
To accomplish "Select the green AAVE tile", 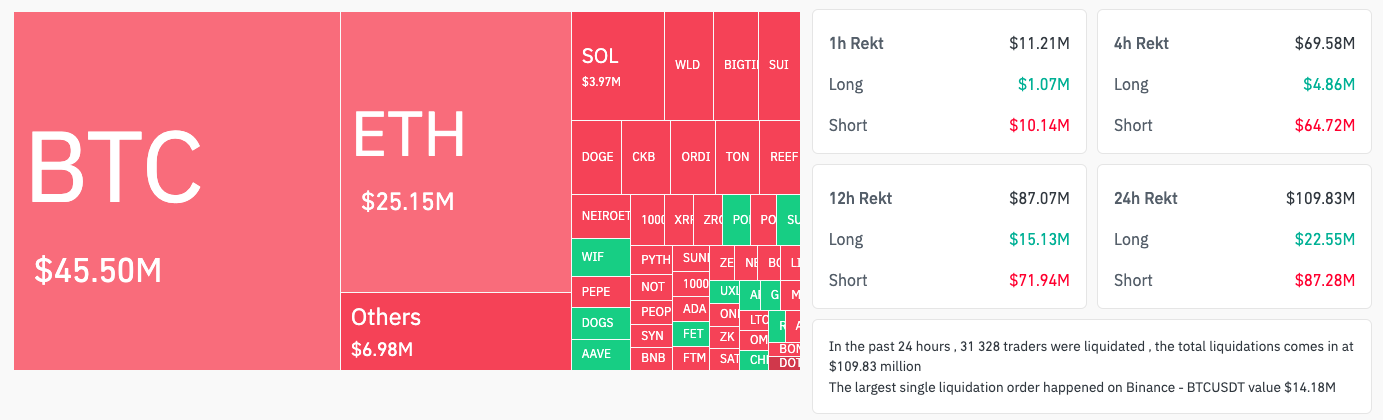I will click(600, 354).
